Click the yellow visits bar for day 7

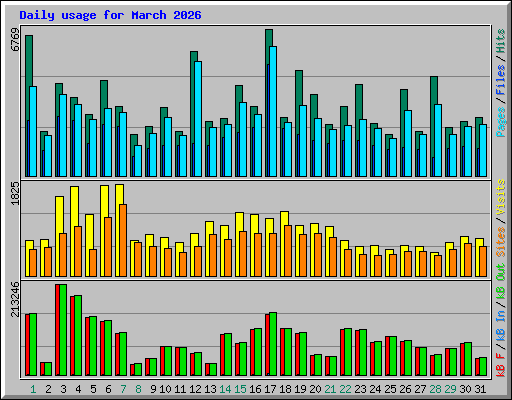pyautogui.click(x=119, y=230)
